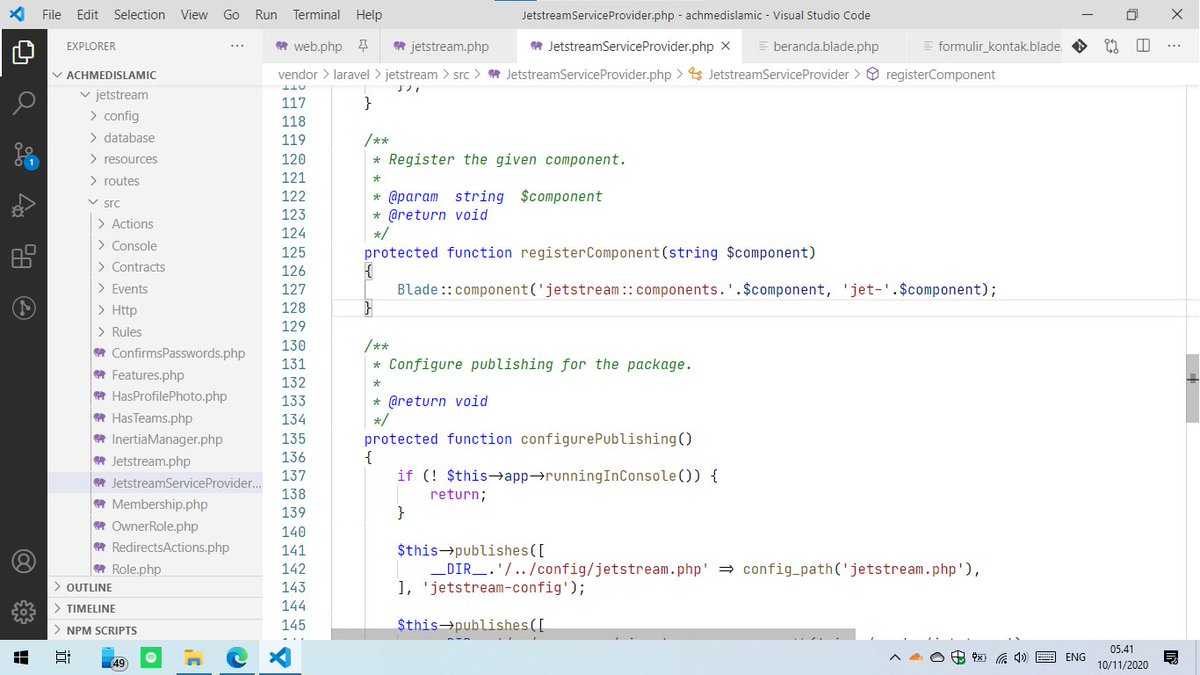Image resolution: width=1200 pixels, height=675 pixels.
Task: Collapse the ACHMEDISLAMIC root folder
Action: (x=58, y=75)
